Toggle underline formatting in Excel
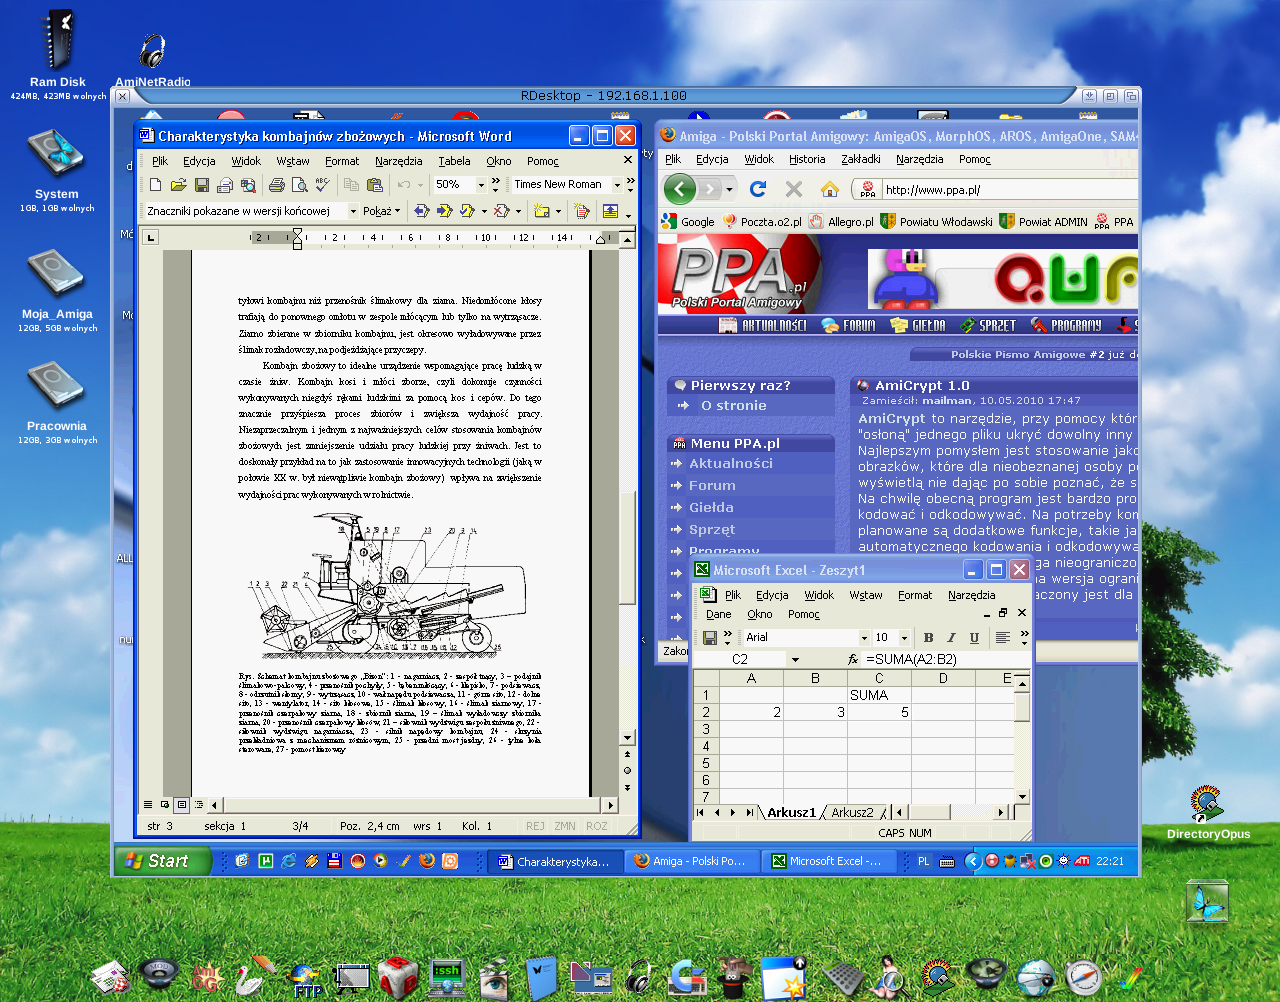This screenshot has height=1002, width=1280. 974,637
